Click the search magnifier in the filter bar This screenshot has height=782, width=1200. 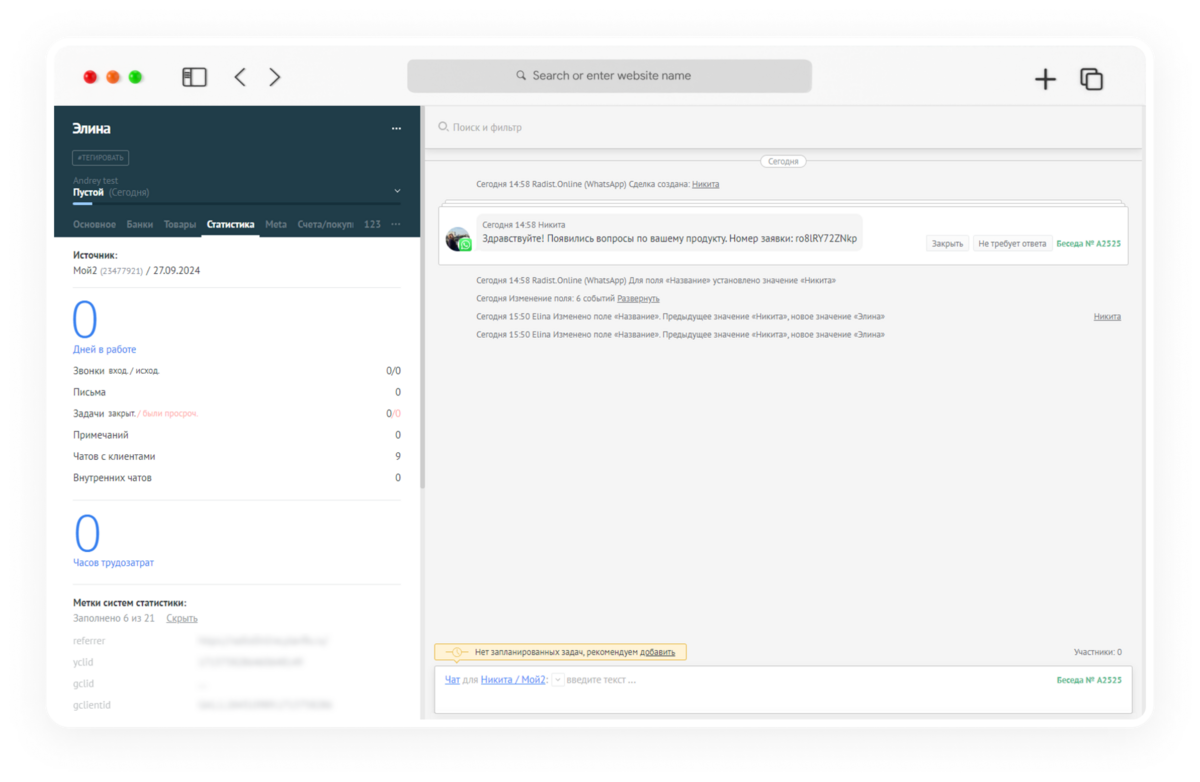[443, 127]
